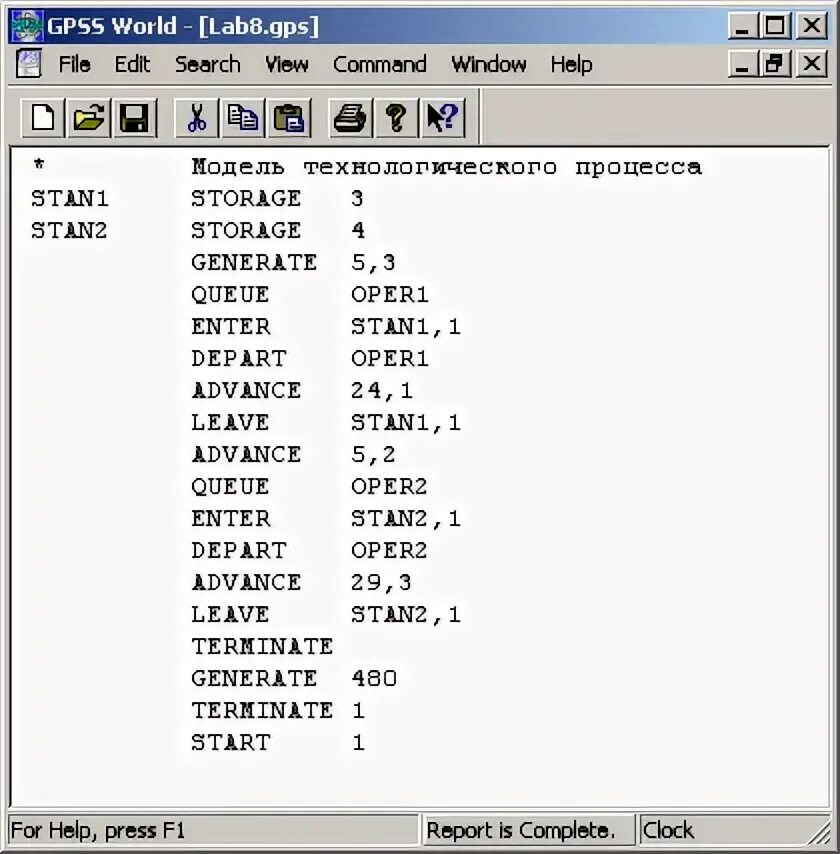Restore the Lab8.gps document window
This screenshot has width=840, height=854.
[775, 64]
